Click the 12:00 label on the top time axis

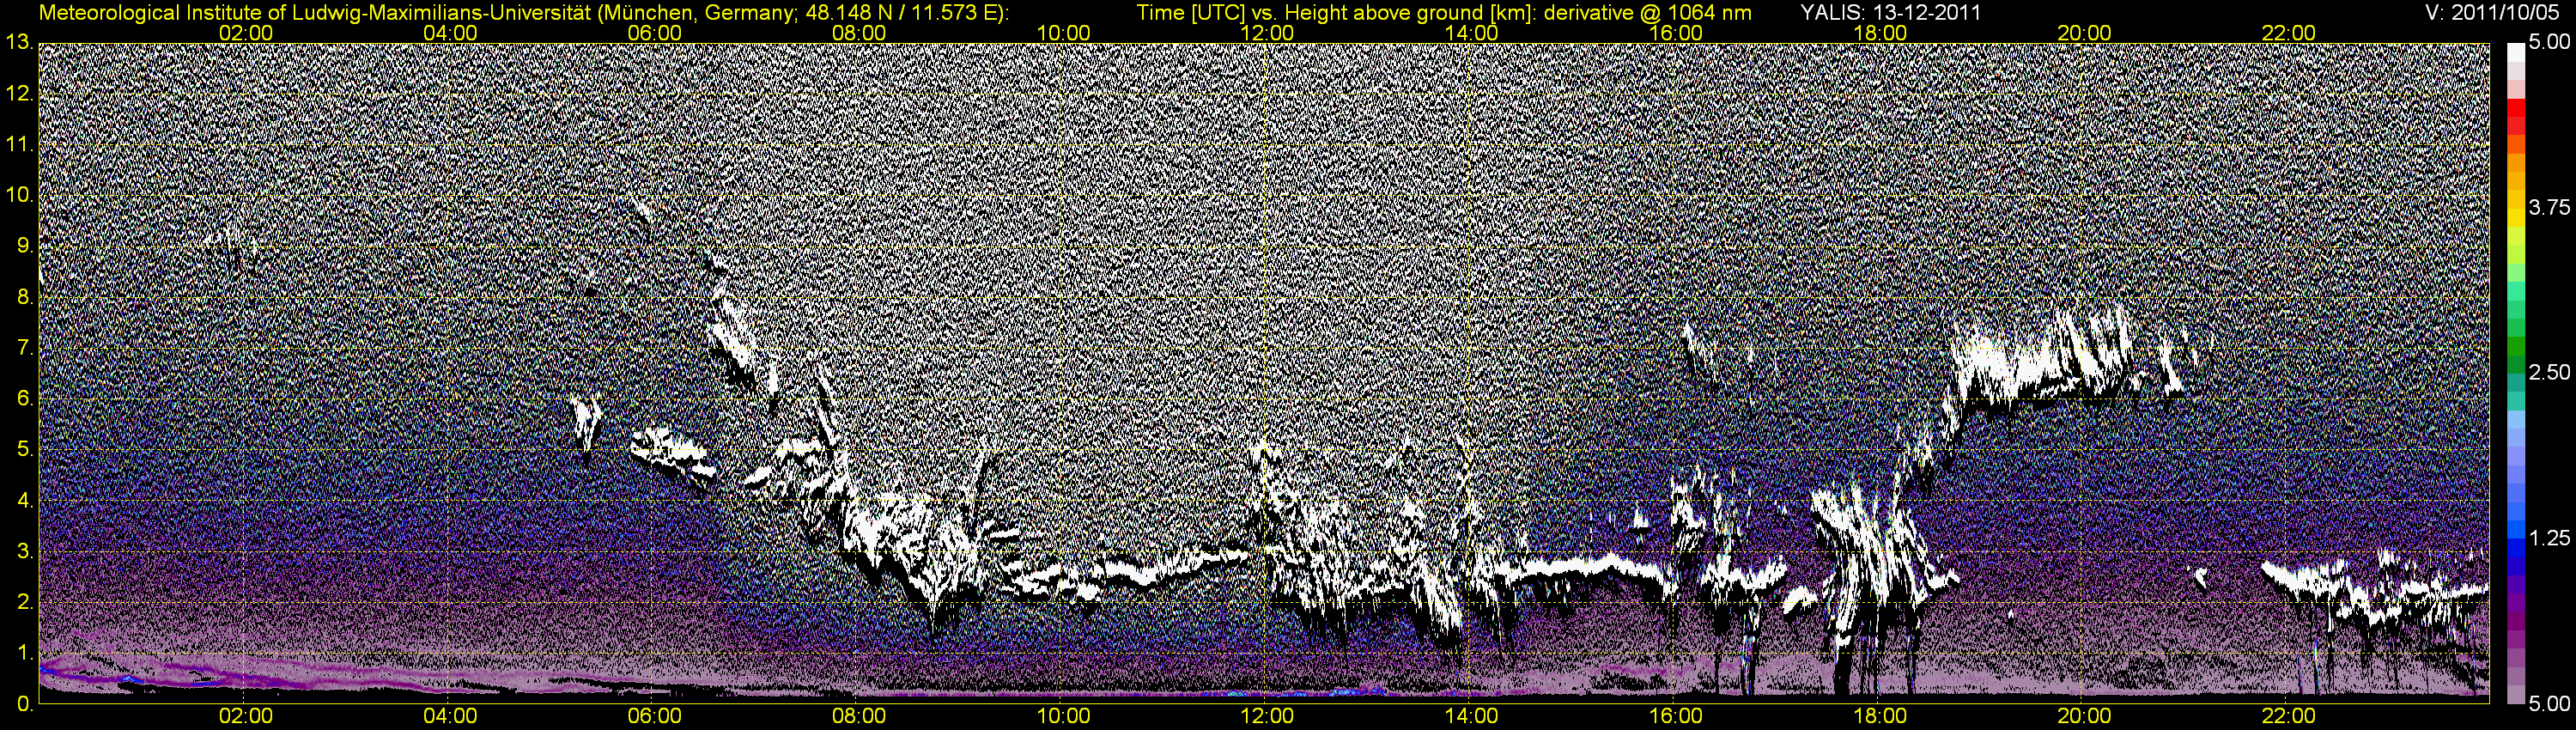1267,33
